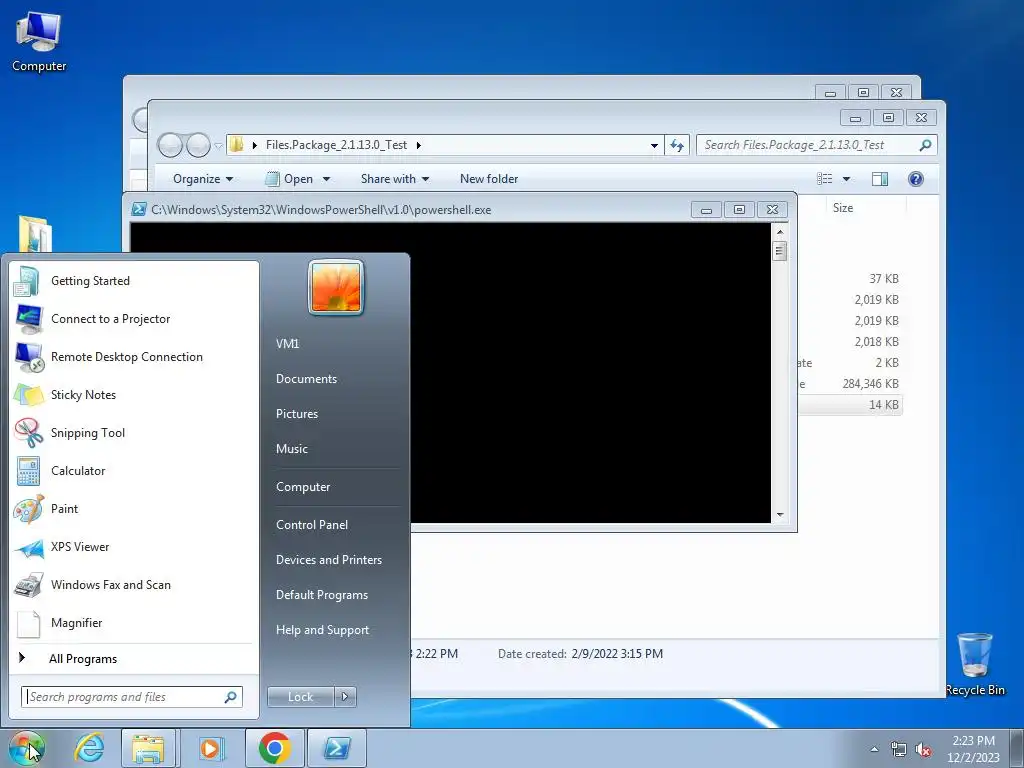Click the muted volume tray icon
The image size is (1024, 768).
tap(923, 750)
